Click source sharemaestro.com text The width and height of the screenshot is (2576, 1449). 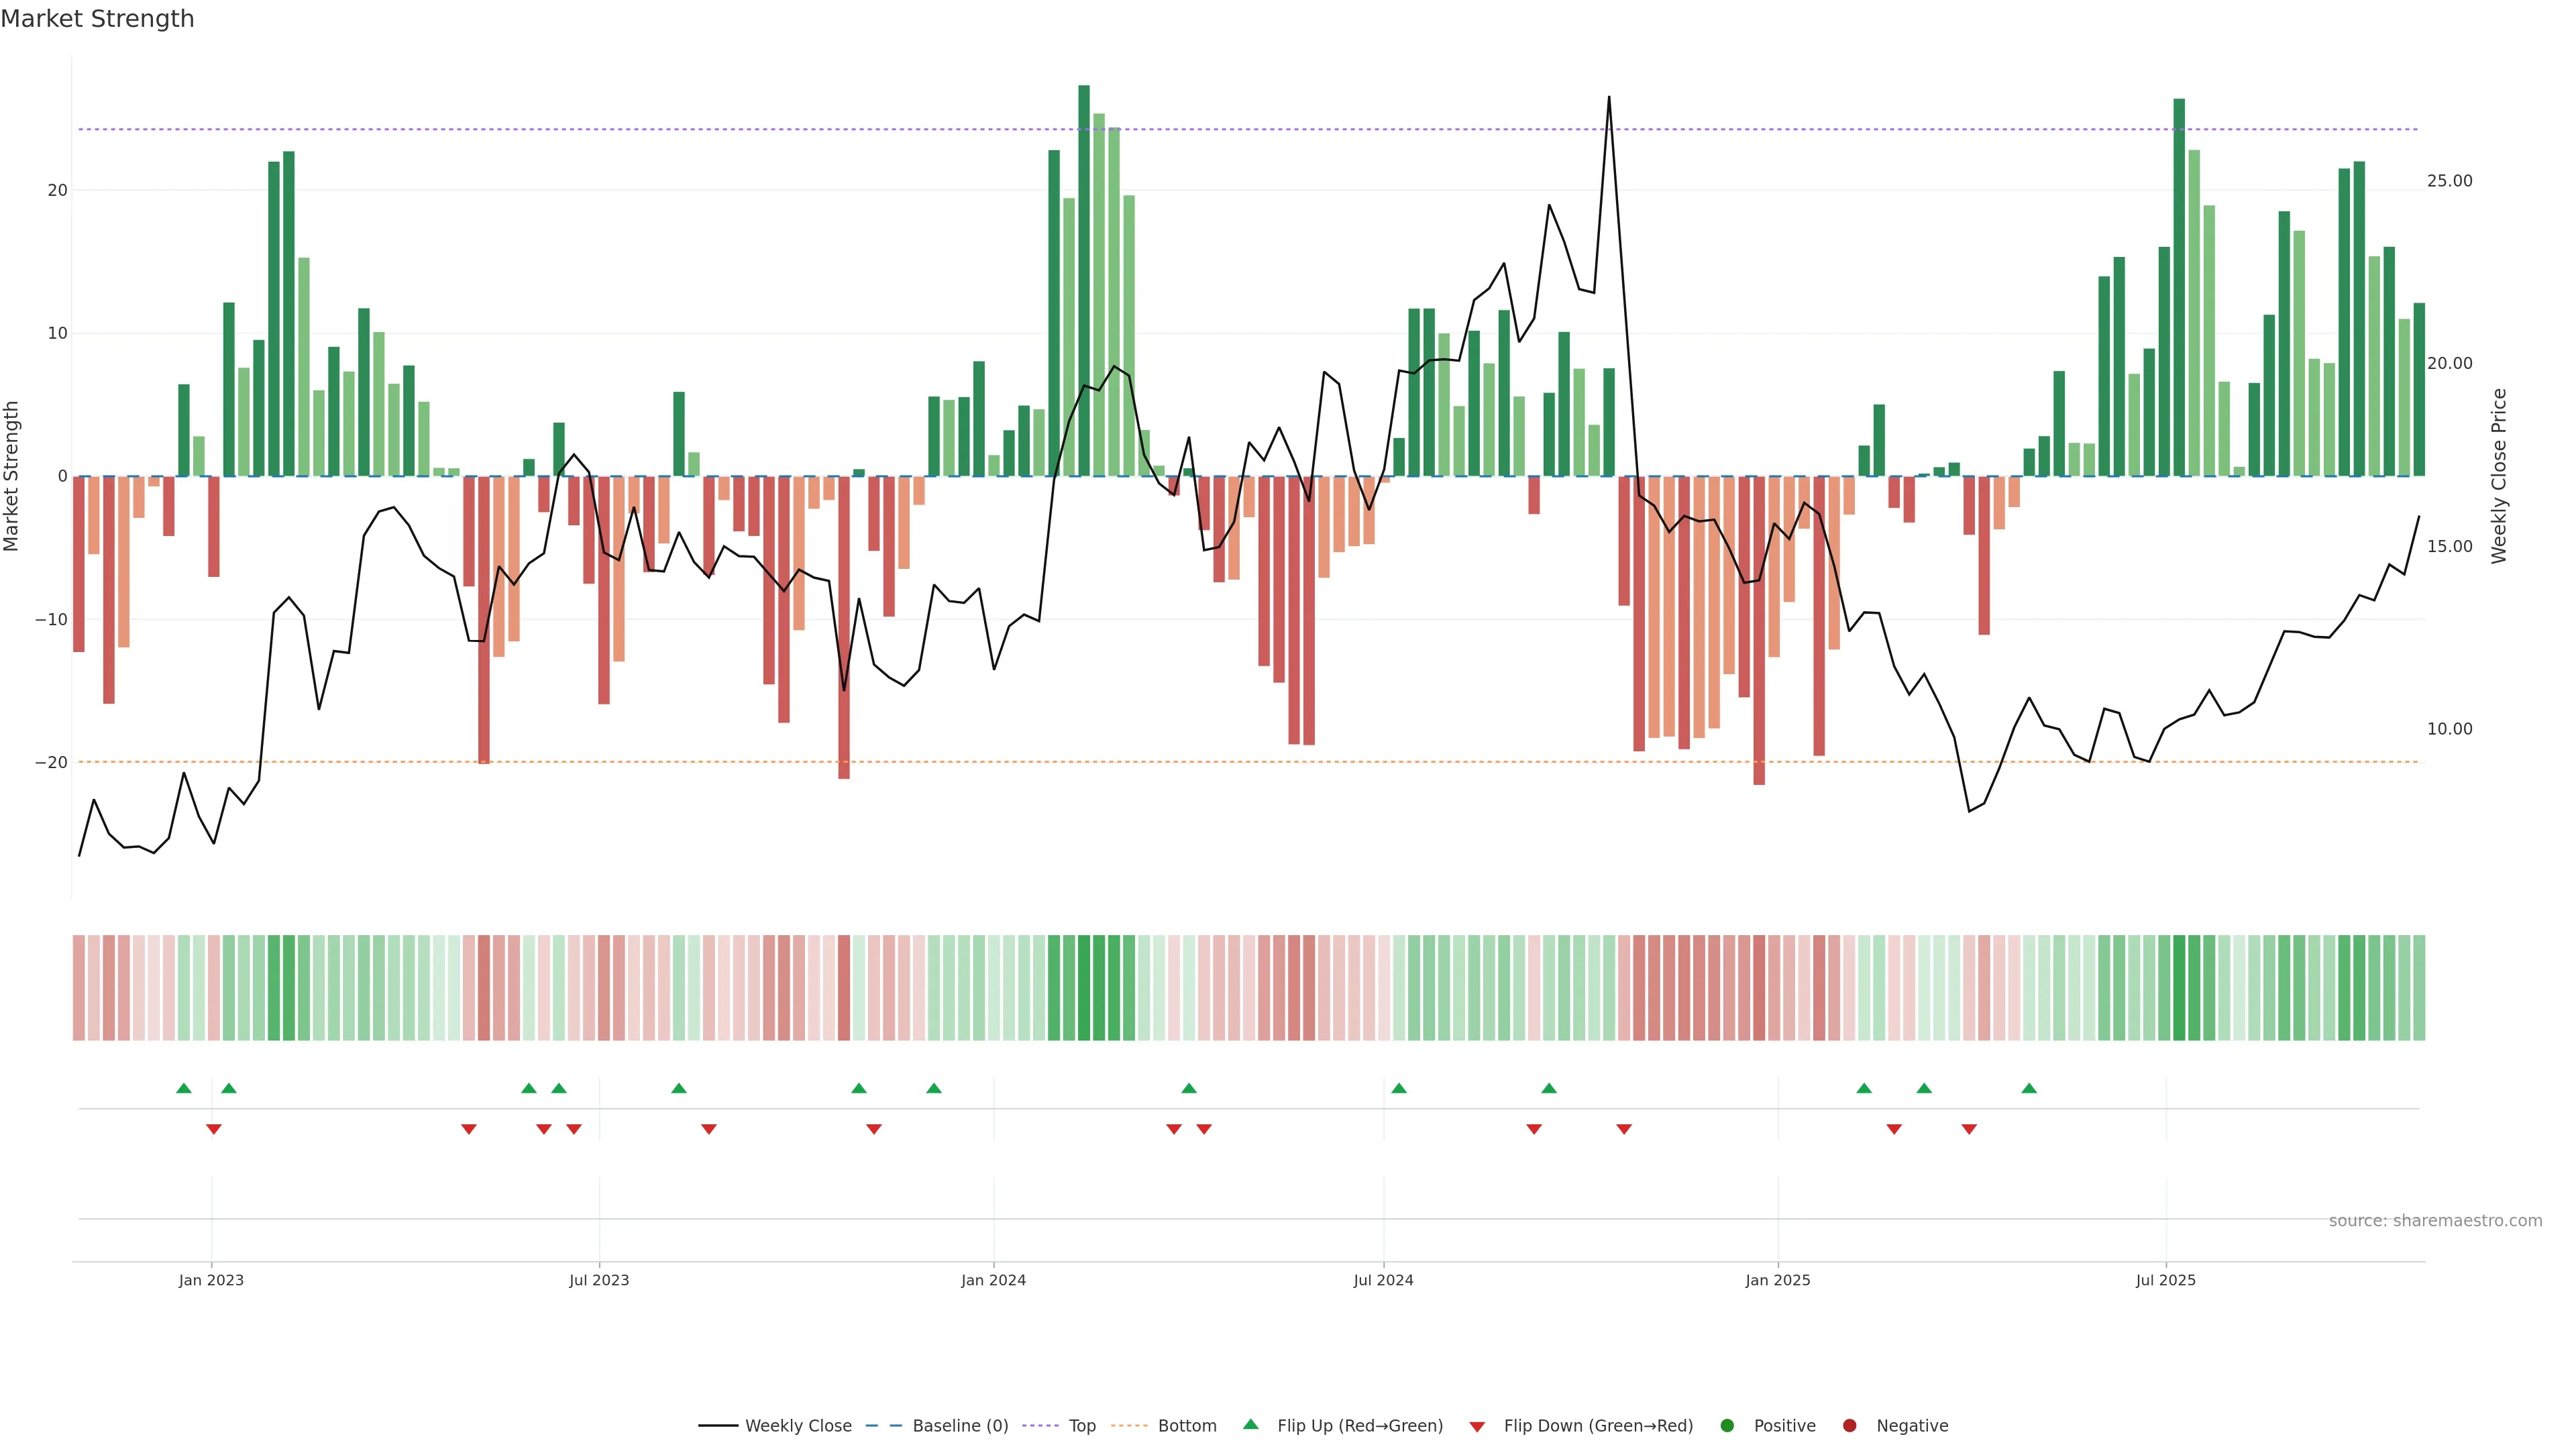click(x=2435, y=1221)
